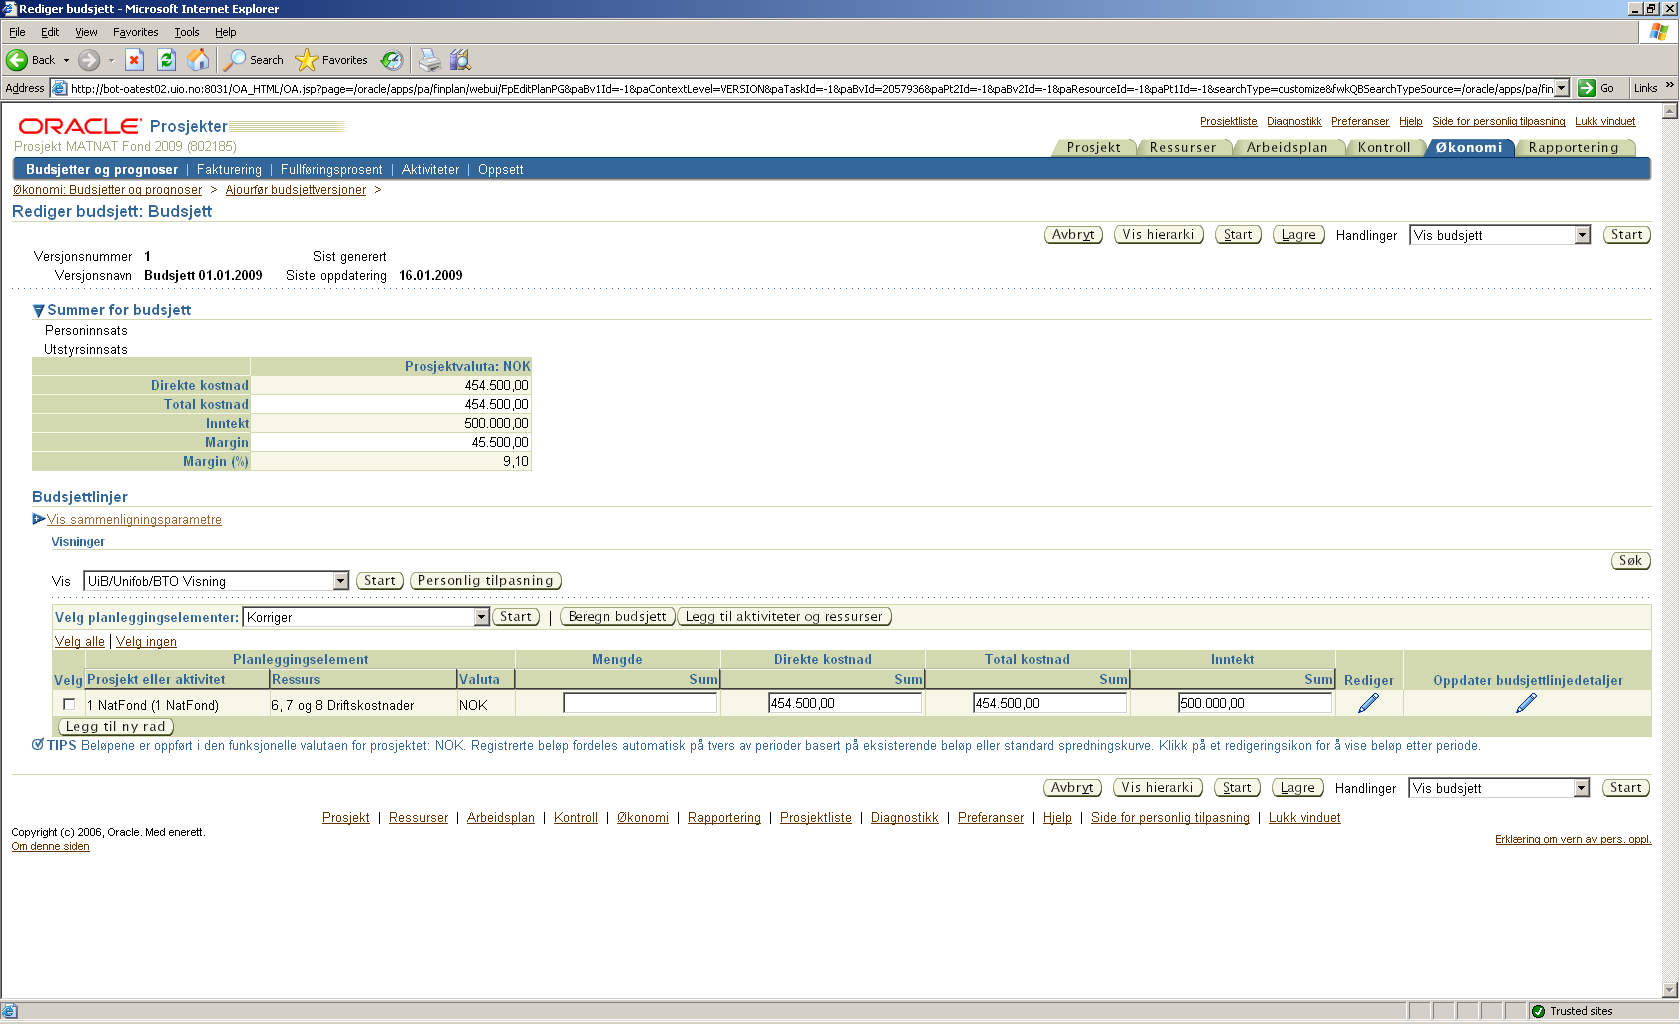This screenshot has width=1680, height=1024.
Task: Open the Aktiviteter subtab
Action: [x=430, y=170]
